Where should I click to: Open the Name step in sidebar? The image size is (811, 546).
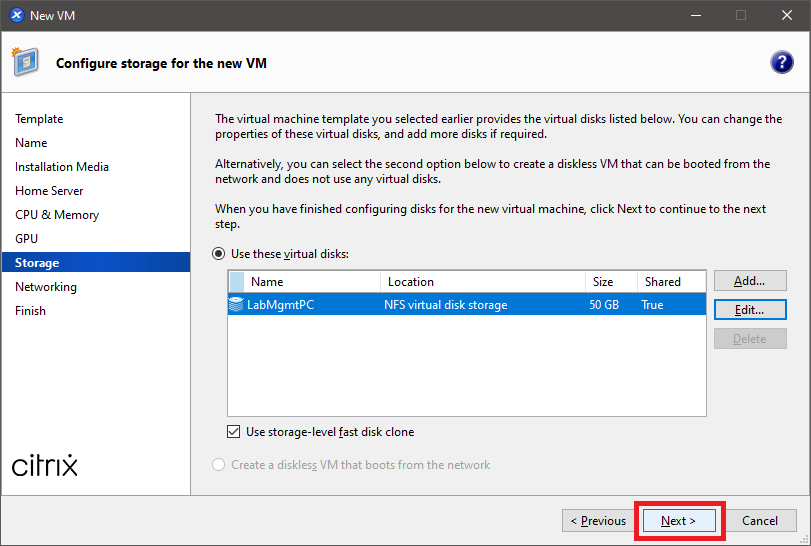[31, 143]
